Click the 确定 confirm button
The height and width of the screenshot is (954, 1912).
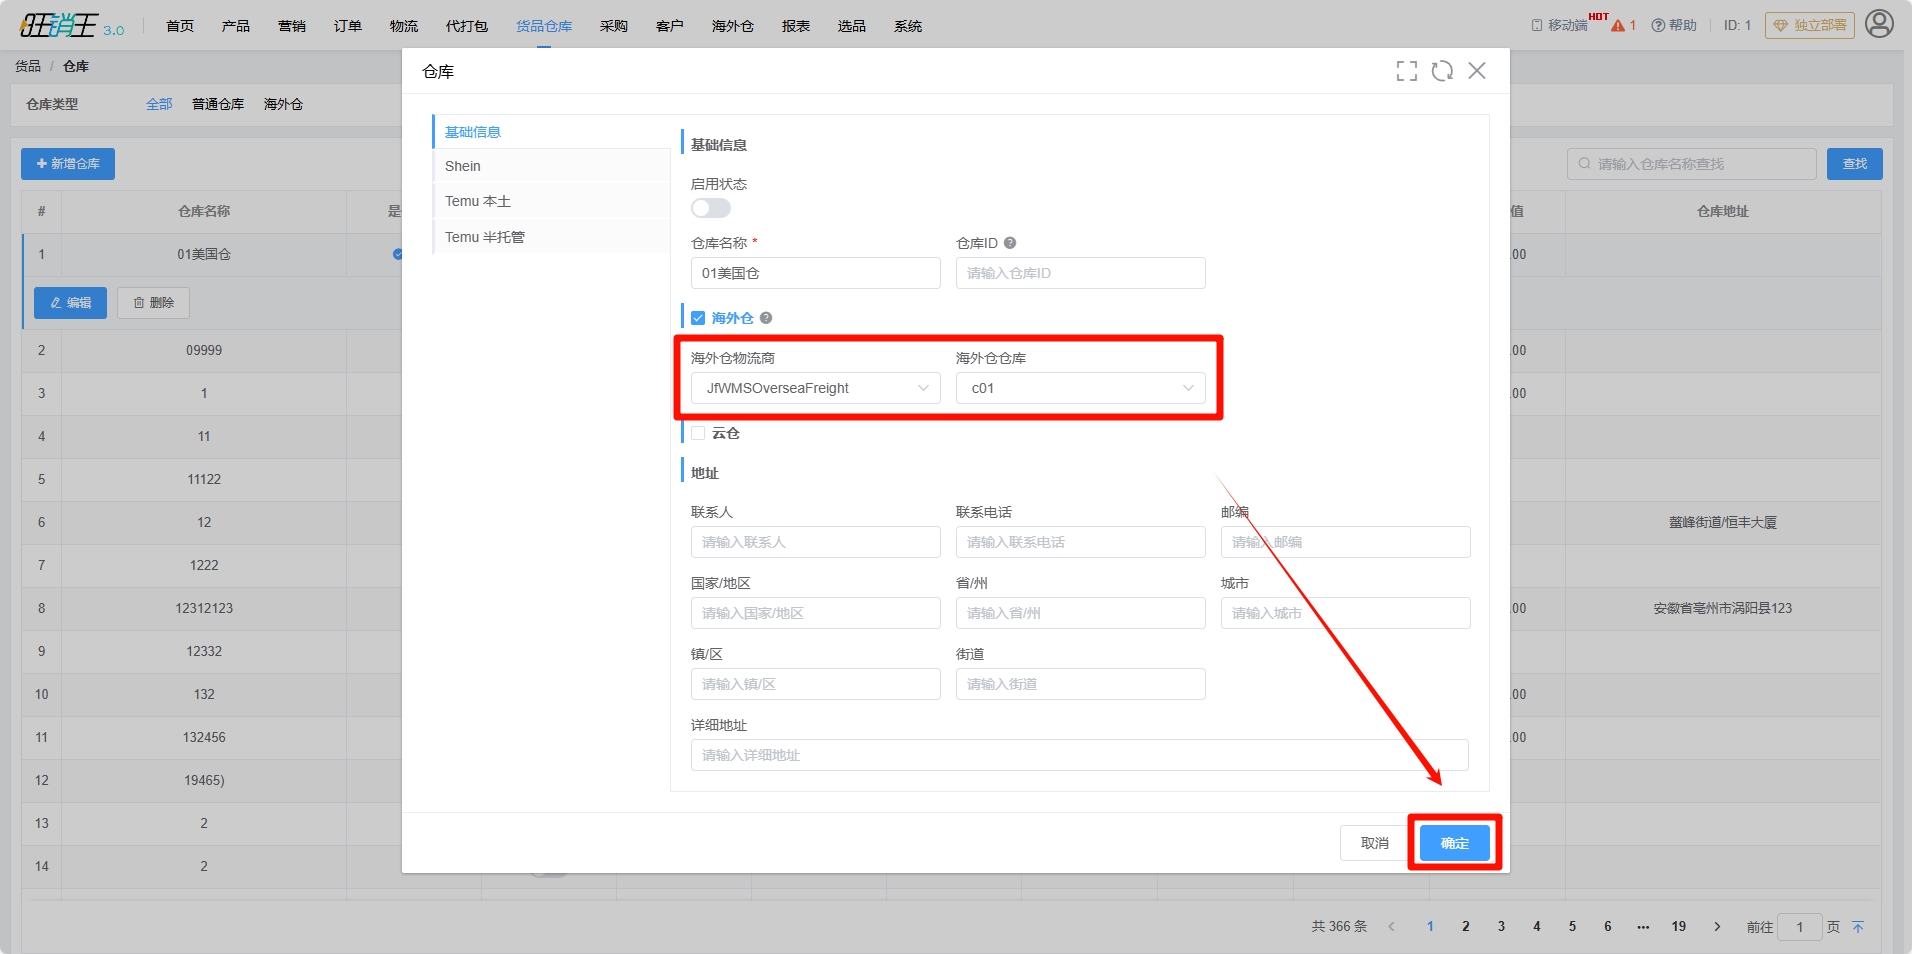click(1454, 843)
